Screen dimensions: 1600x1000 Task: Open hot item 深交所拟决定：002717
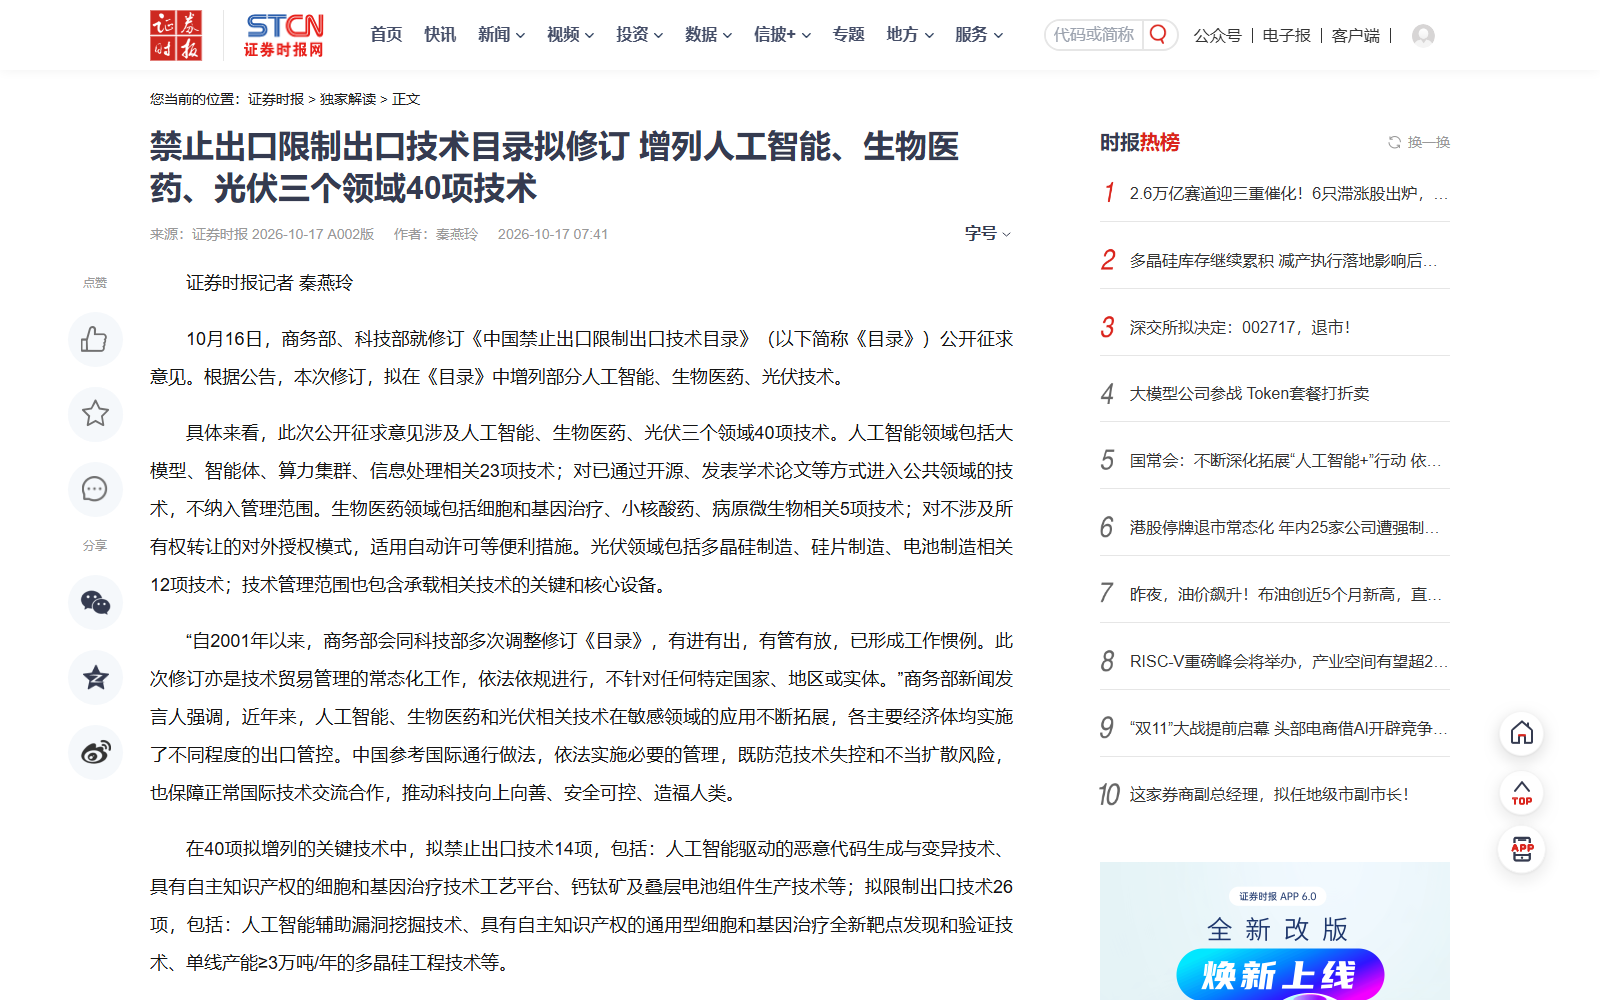(x=1240, y=327)
